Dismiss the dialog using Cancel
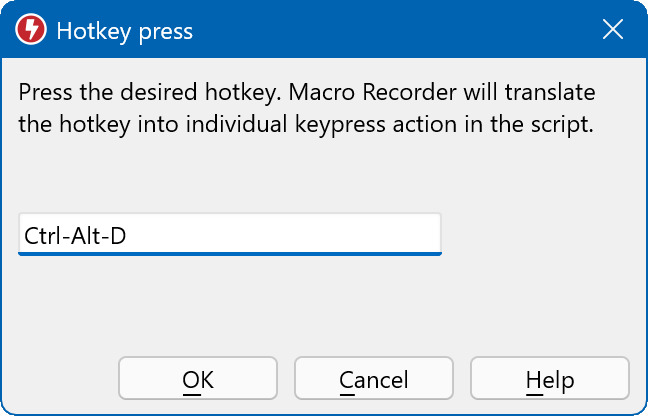The width and height of the screenshot is (648, 416). tap(373, 380)
